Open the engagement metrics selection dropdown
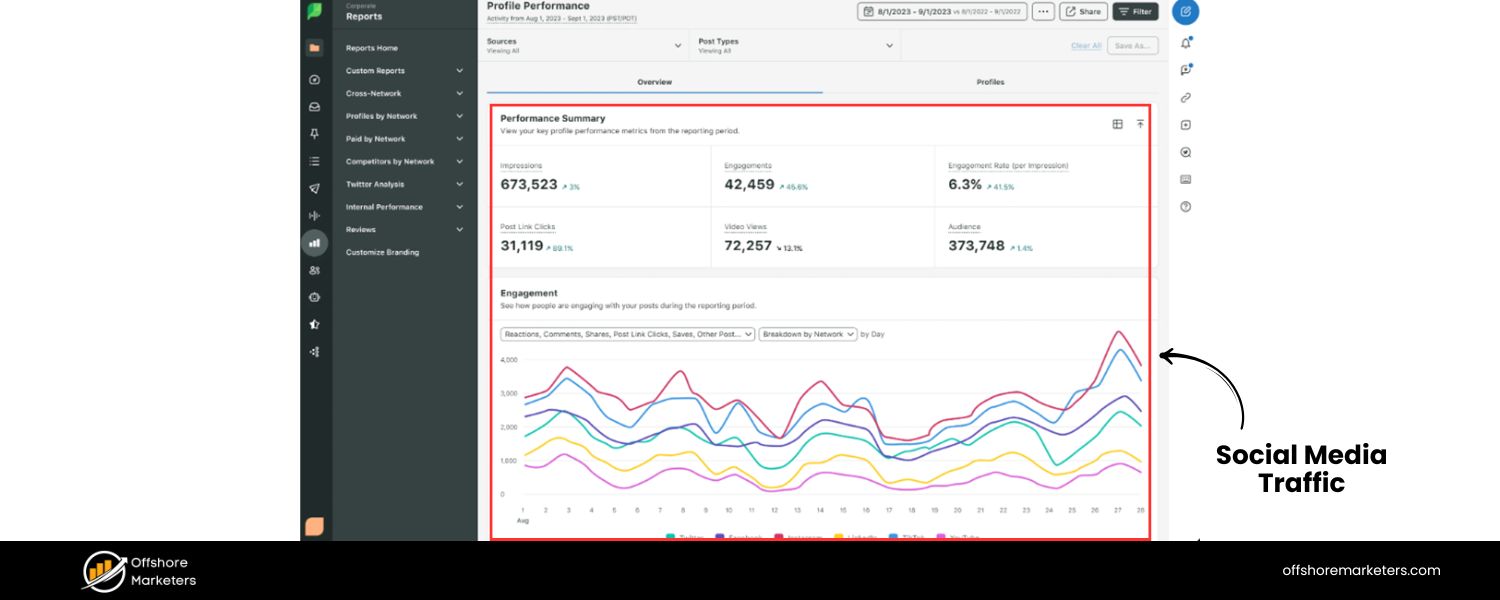The height and width of the screenshot is (600, 1500). click(x=627, y=334)
